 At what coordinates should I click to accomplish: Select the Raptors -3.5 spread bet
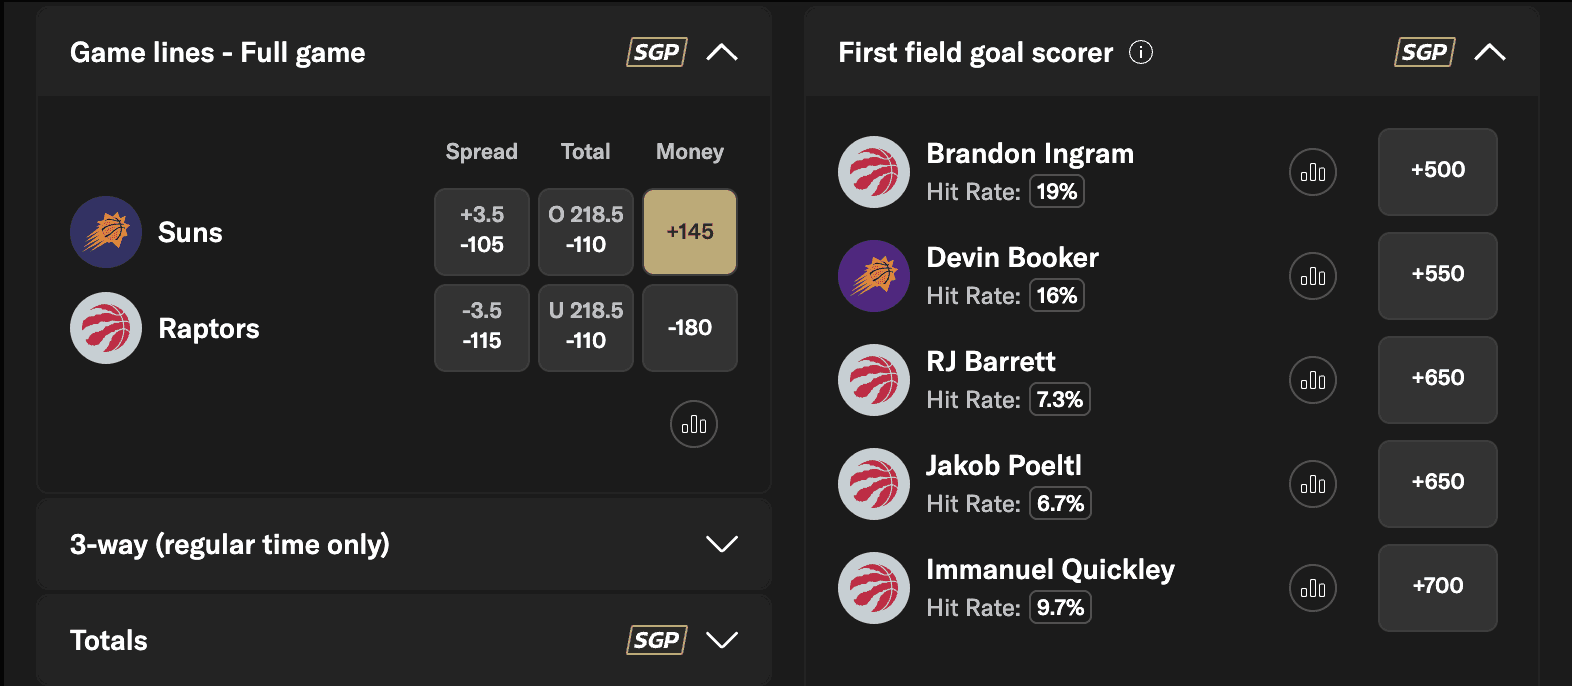[481, 328]
